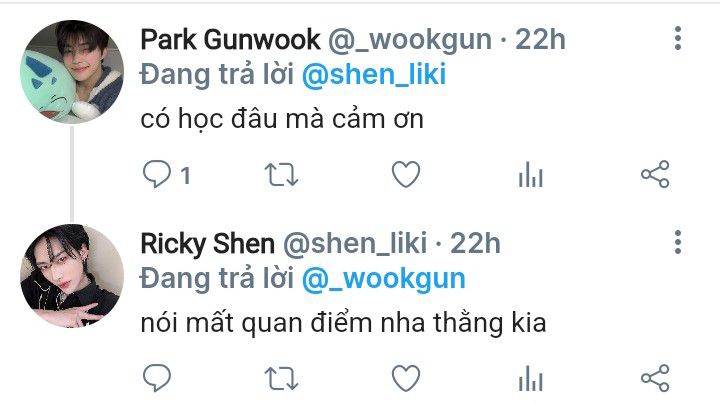Share Ricky Shen's tweet
The height and width of the screenshot is (405, 720).
coord(655,378)
